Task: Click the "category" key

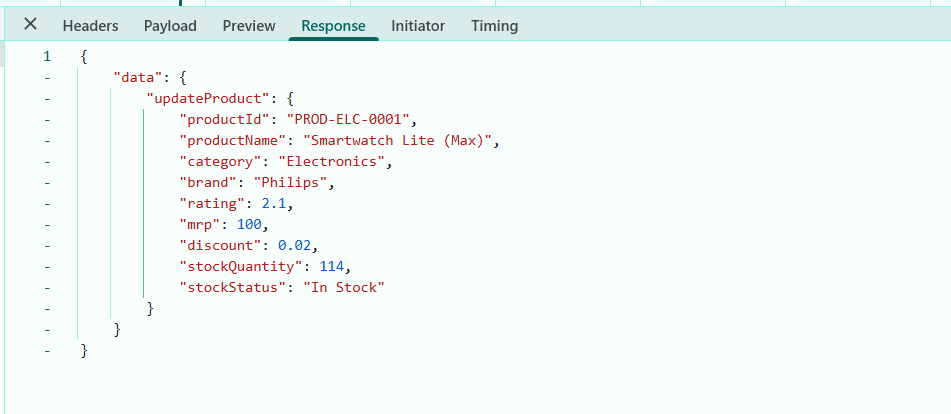Action: click(221, 162)
